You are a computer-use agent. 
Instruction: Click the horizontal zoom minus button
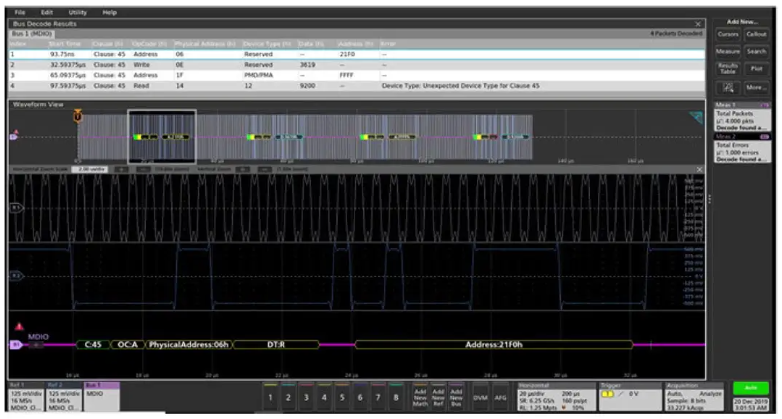click(143, 170)
